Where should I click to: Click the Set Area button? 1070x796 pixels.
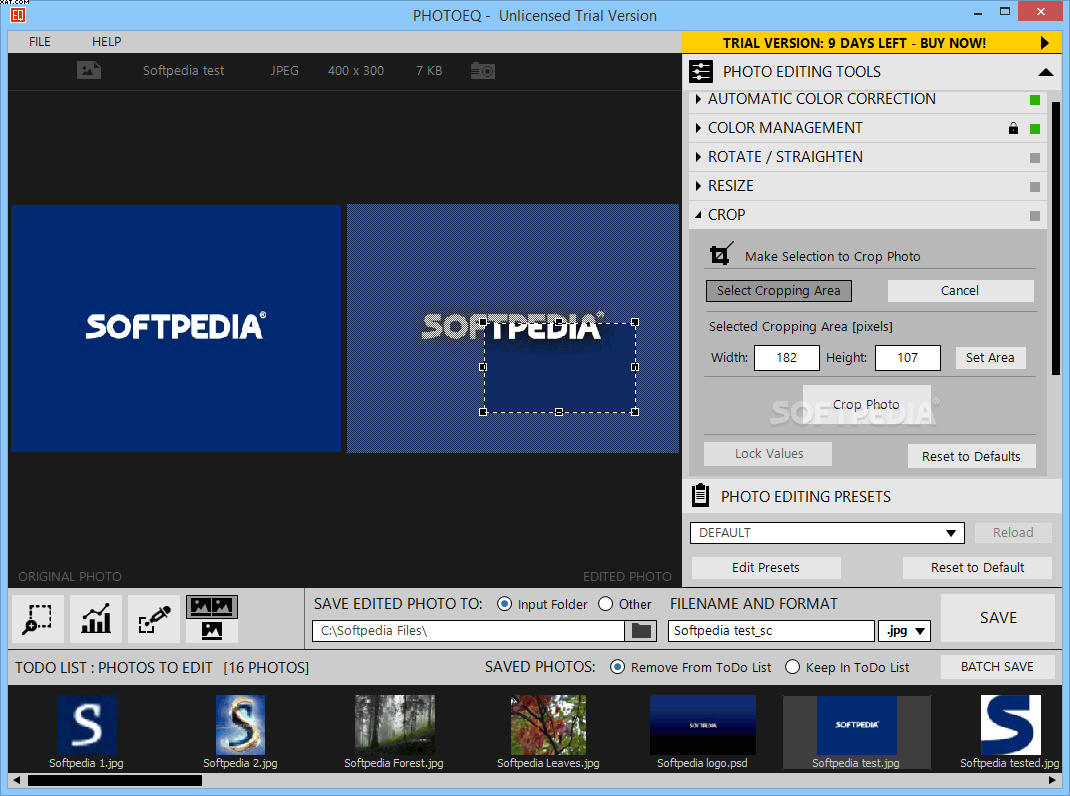point(990,358)
